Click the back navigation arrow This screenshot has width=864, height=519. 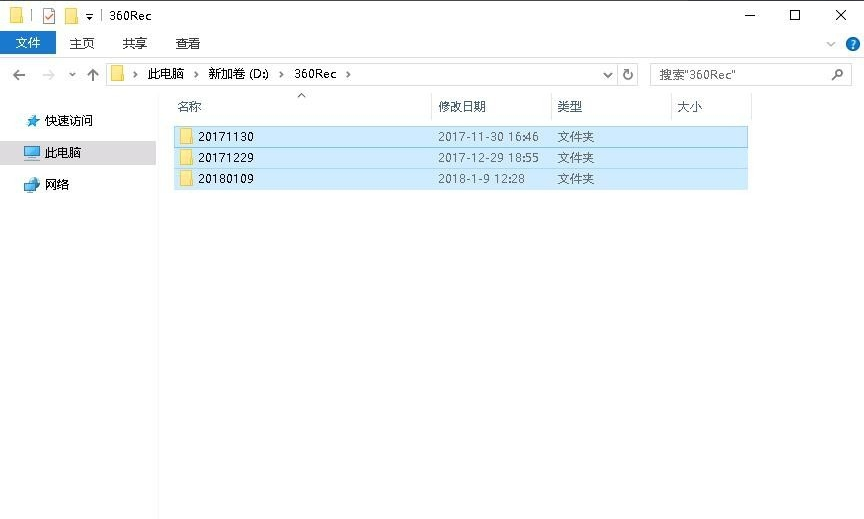(19, 74)
